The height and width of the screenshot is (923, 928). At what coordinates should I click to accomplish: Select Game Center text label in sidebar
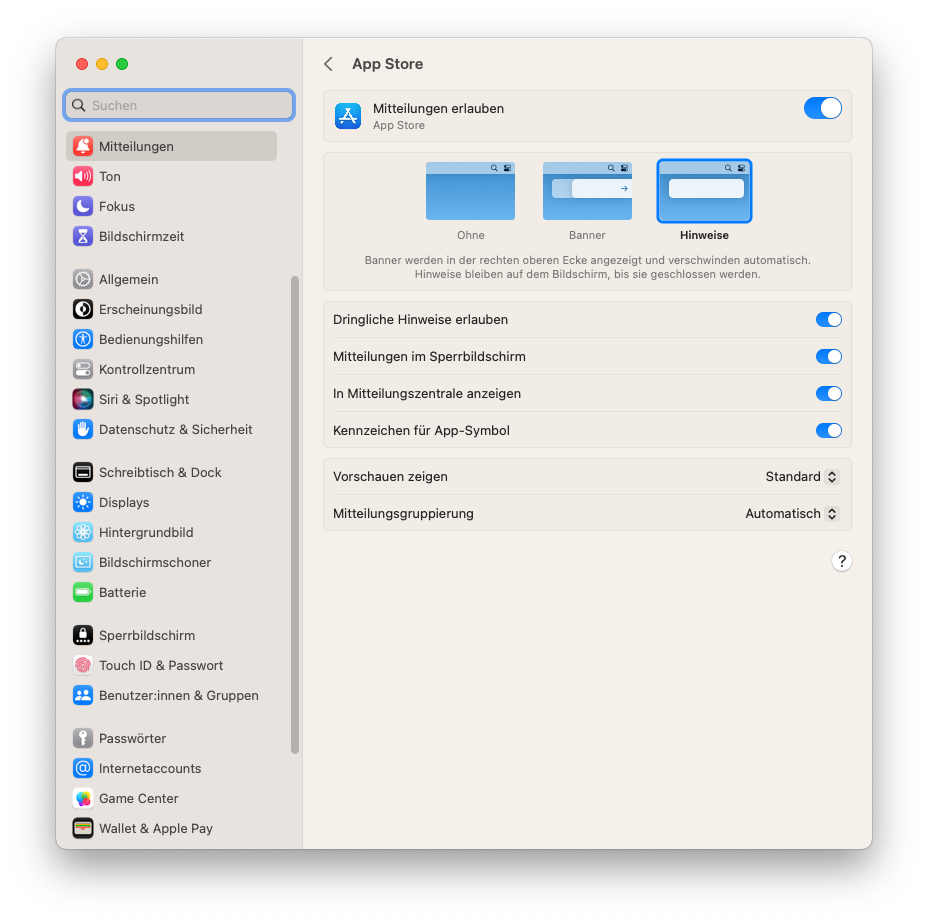pyautogui.click(x=138, y=799)
